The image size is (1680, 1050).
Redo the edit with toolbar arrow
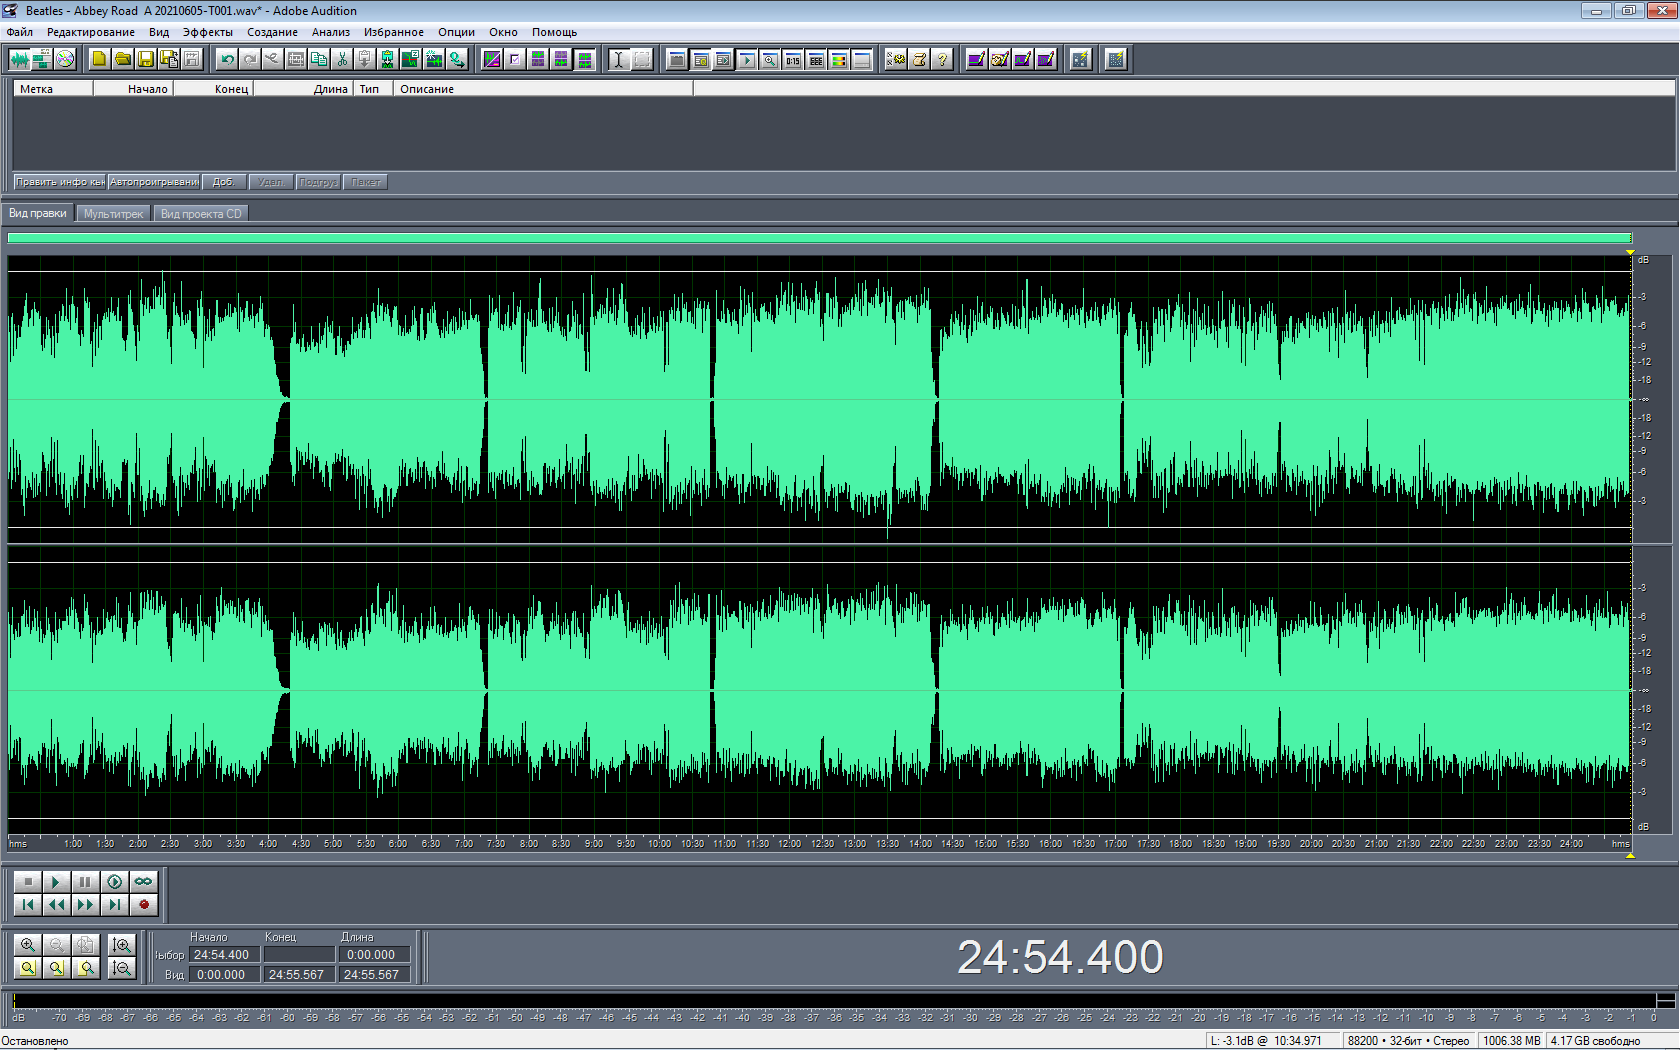pos(250,60)
